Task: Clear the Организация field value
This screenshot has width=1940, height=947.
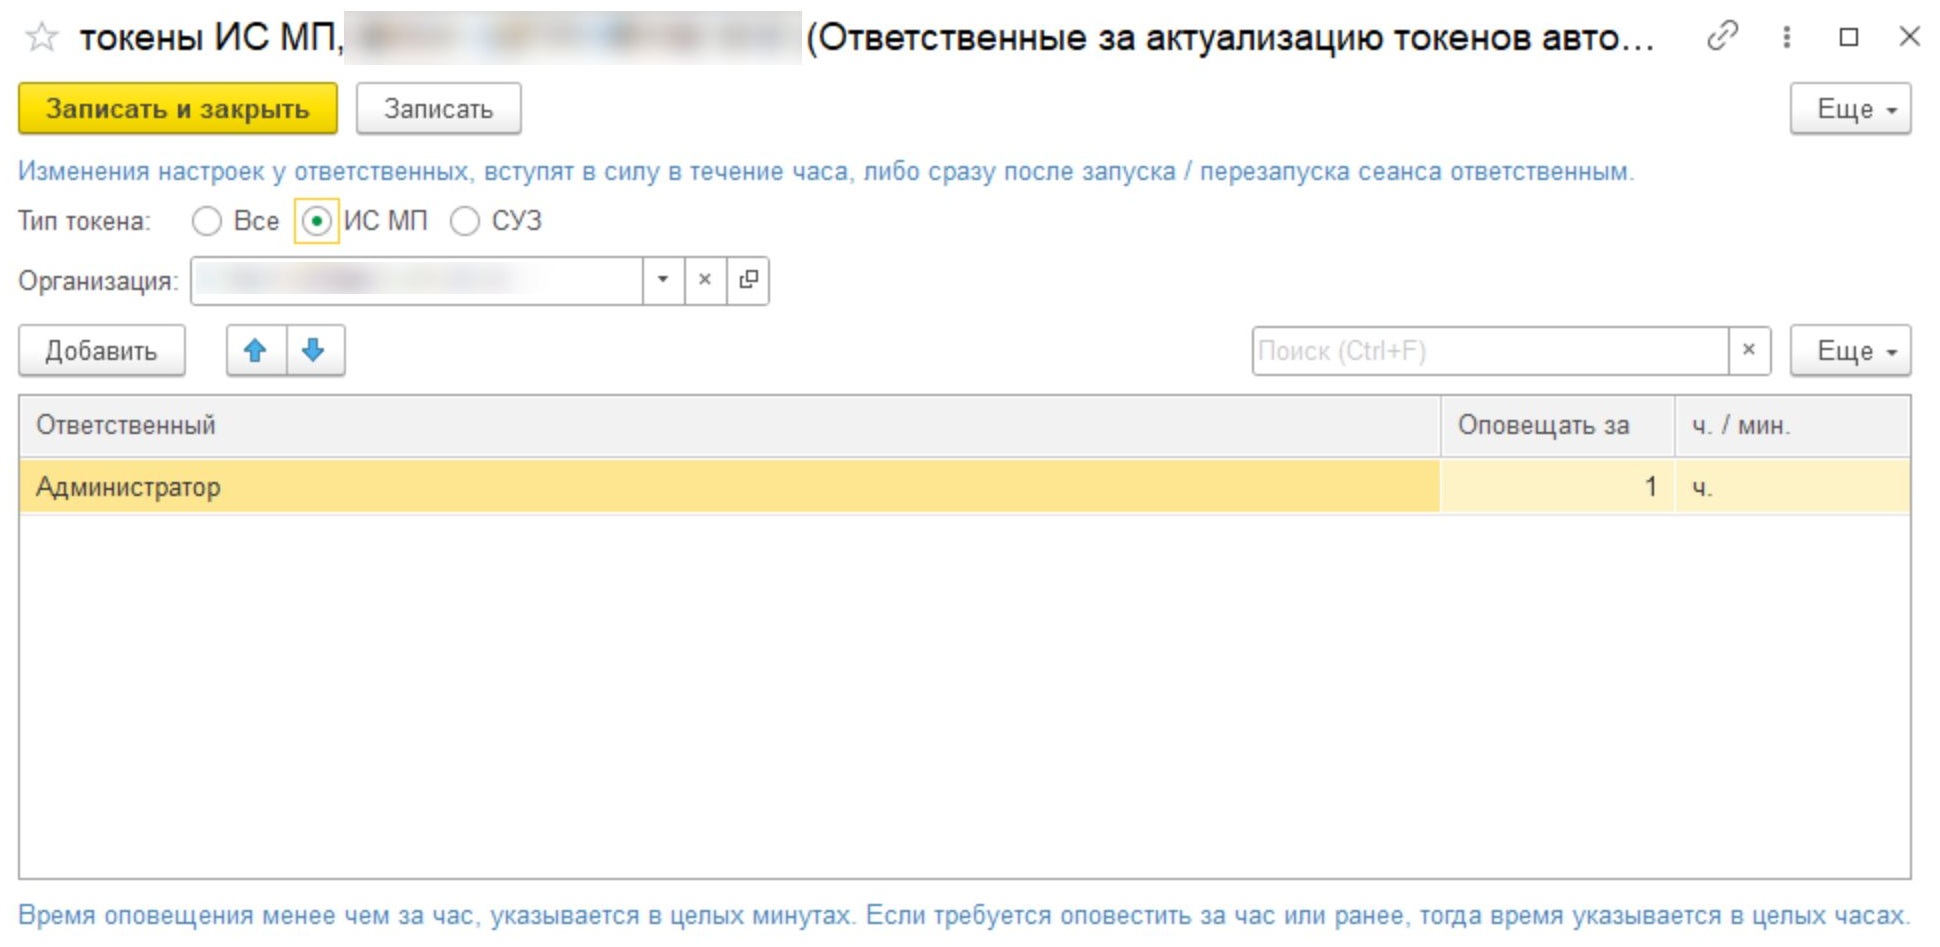Action: (x=705, y=280)
